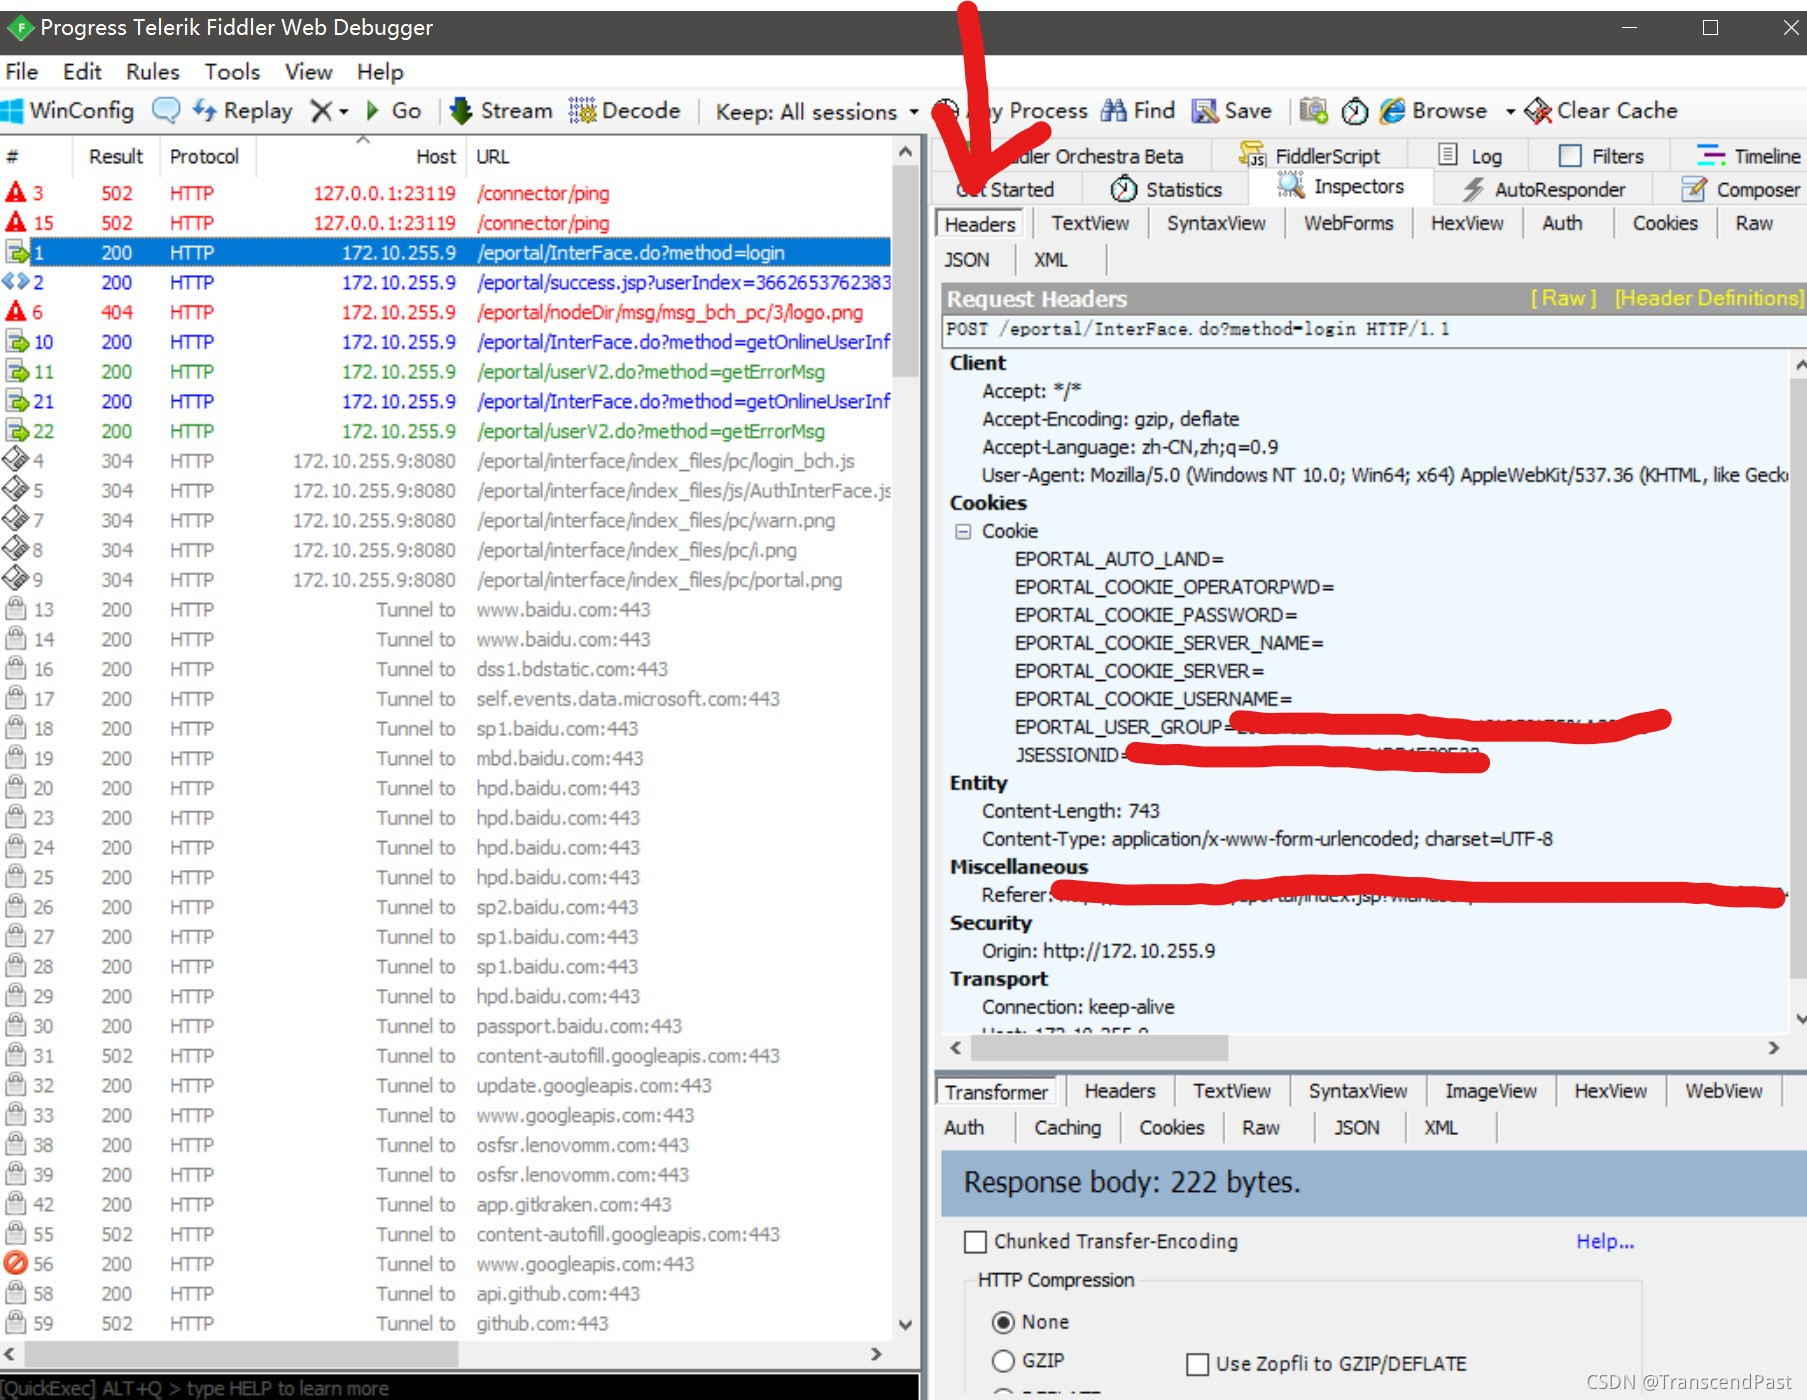Click the session icon of row 10
The height and width of the screenshot is (1400, 1807).
pyautogui.click(x=17, y=342)
